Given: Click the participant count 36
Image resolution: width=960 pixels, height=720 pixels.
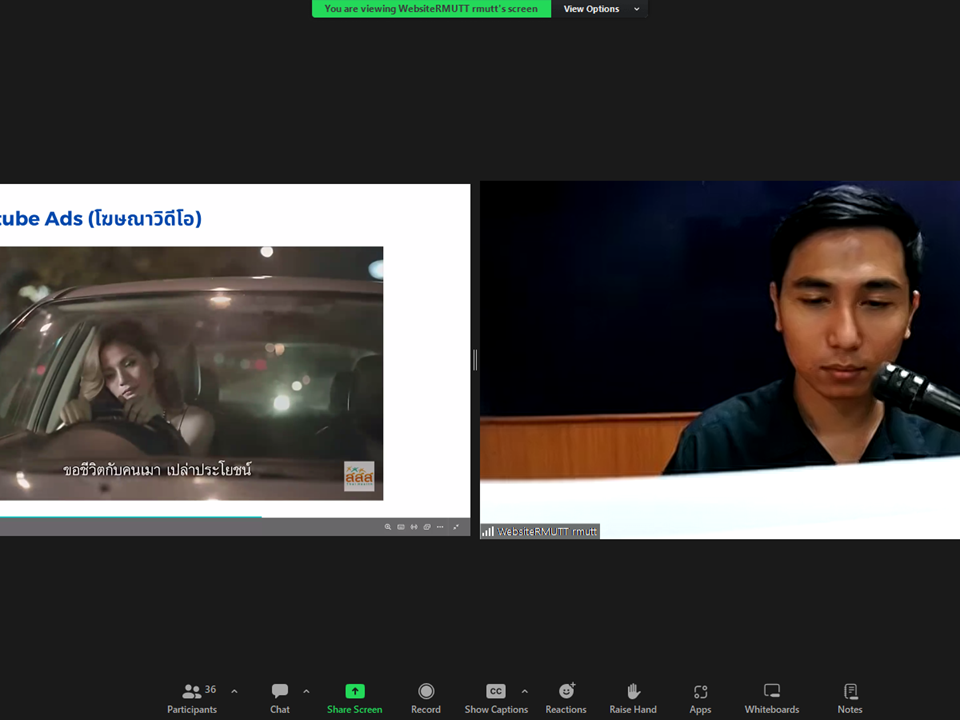Looking at the screenshot, I should [x=210, y=689].
